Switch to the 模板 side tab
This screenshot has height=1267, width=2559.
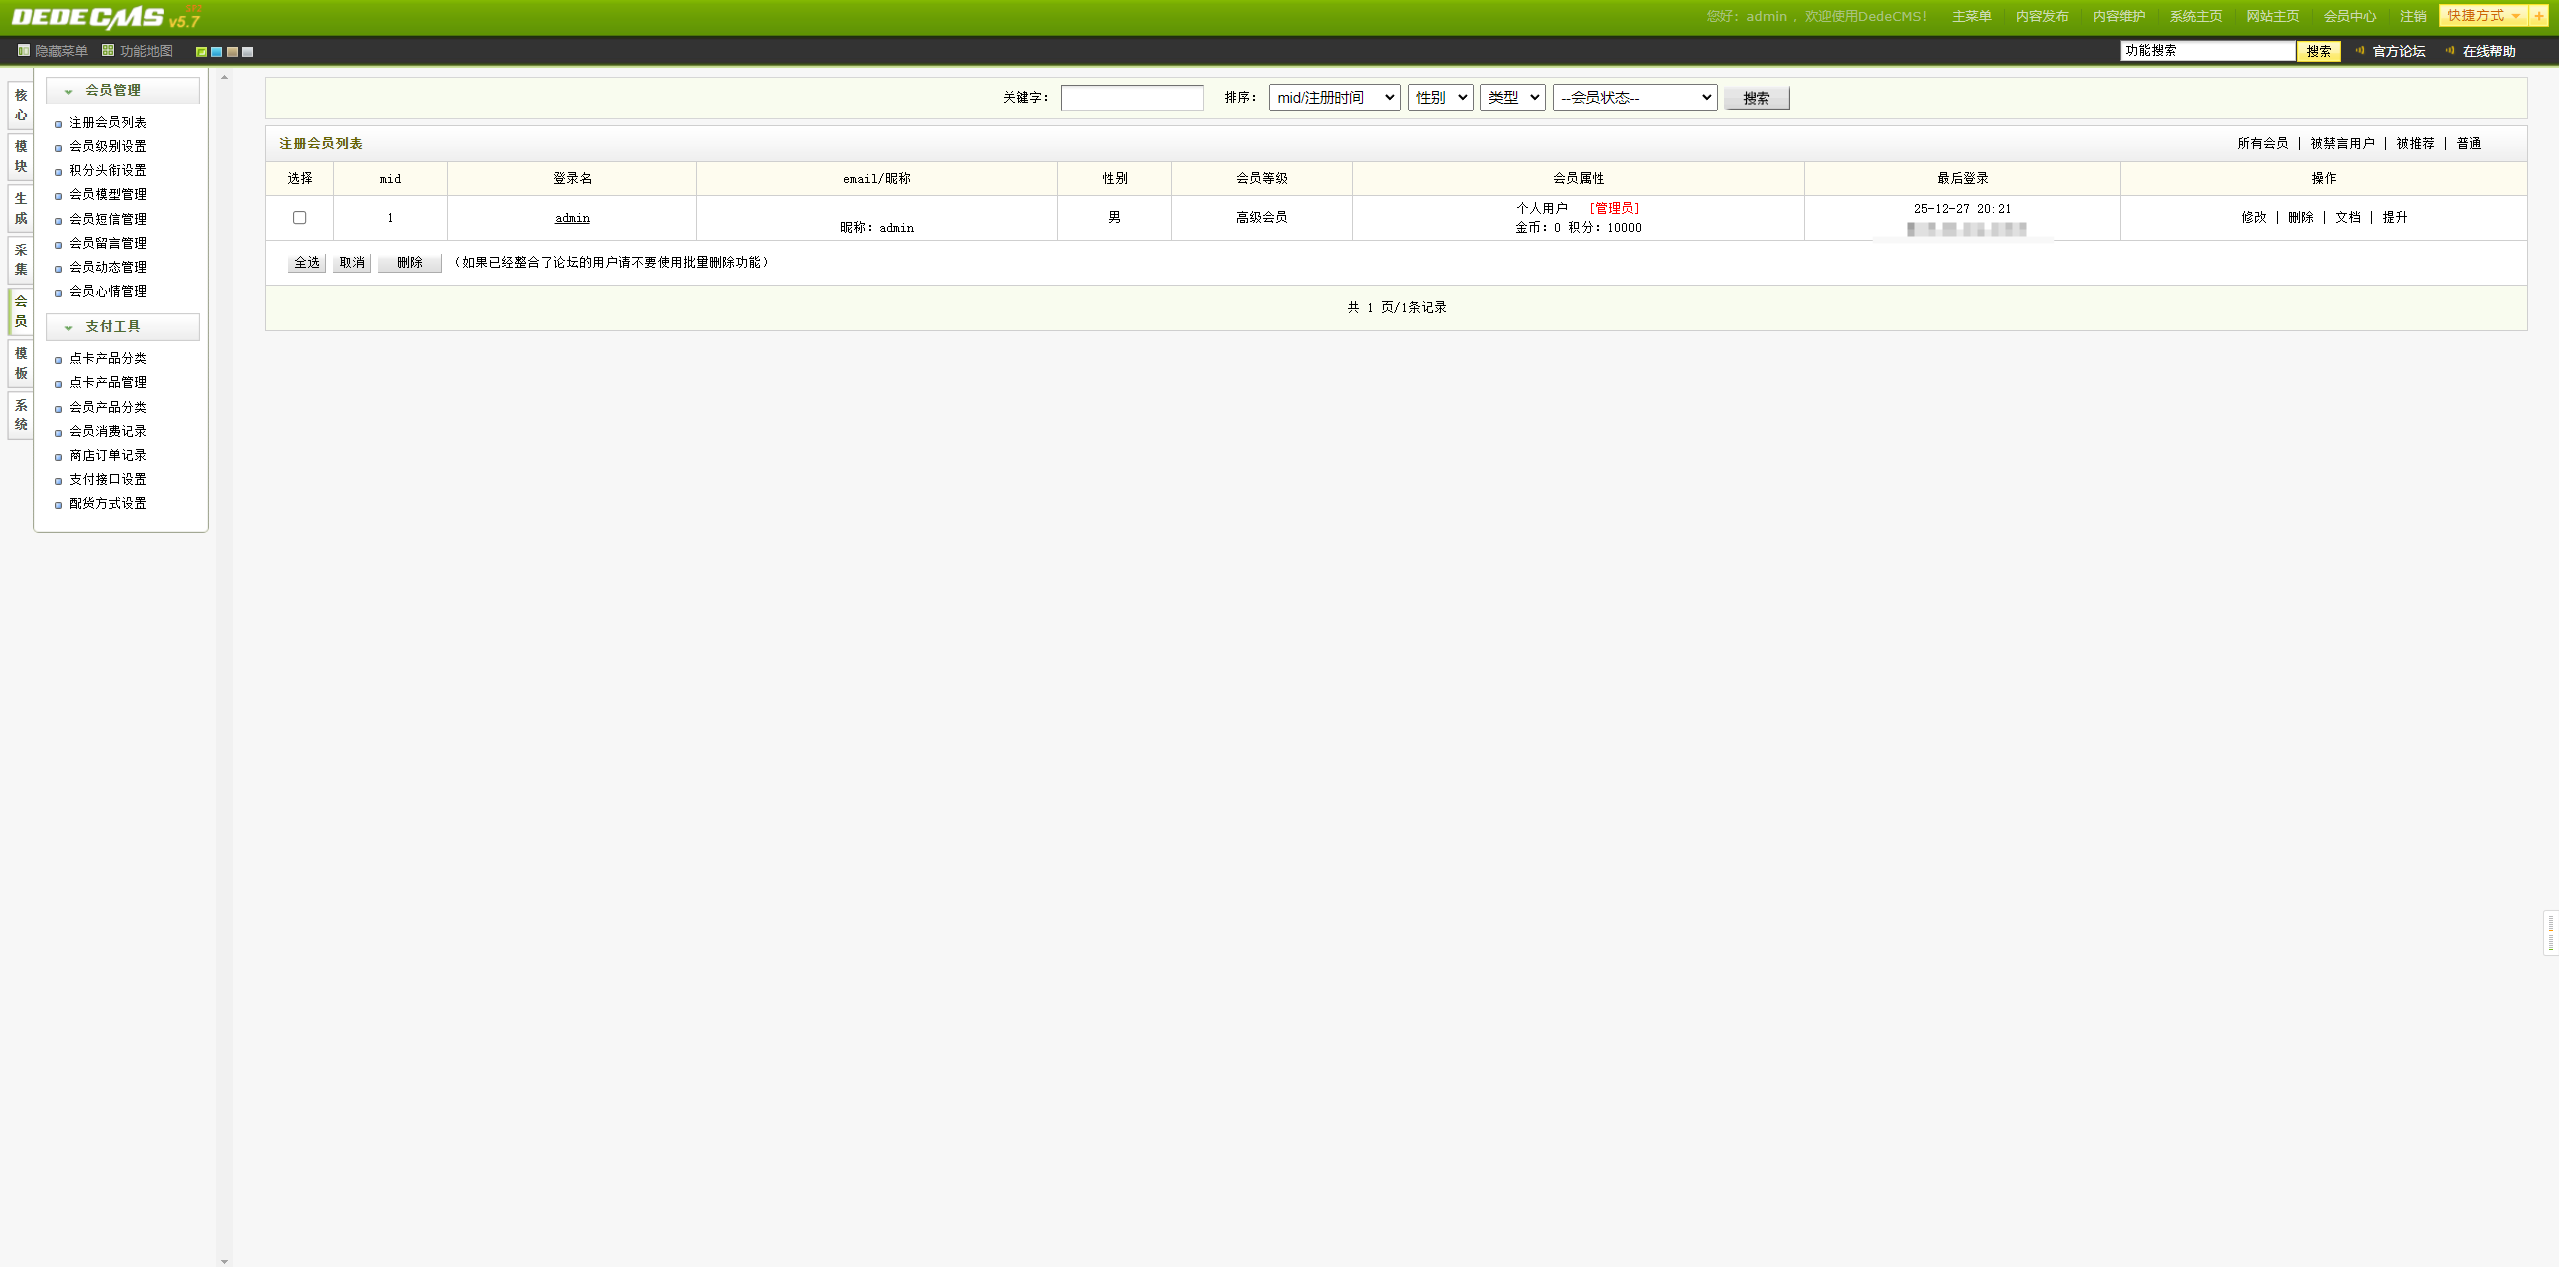[x=21, y=363]
